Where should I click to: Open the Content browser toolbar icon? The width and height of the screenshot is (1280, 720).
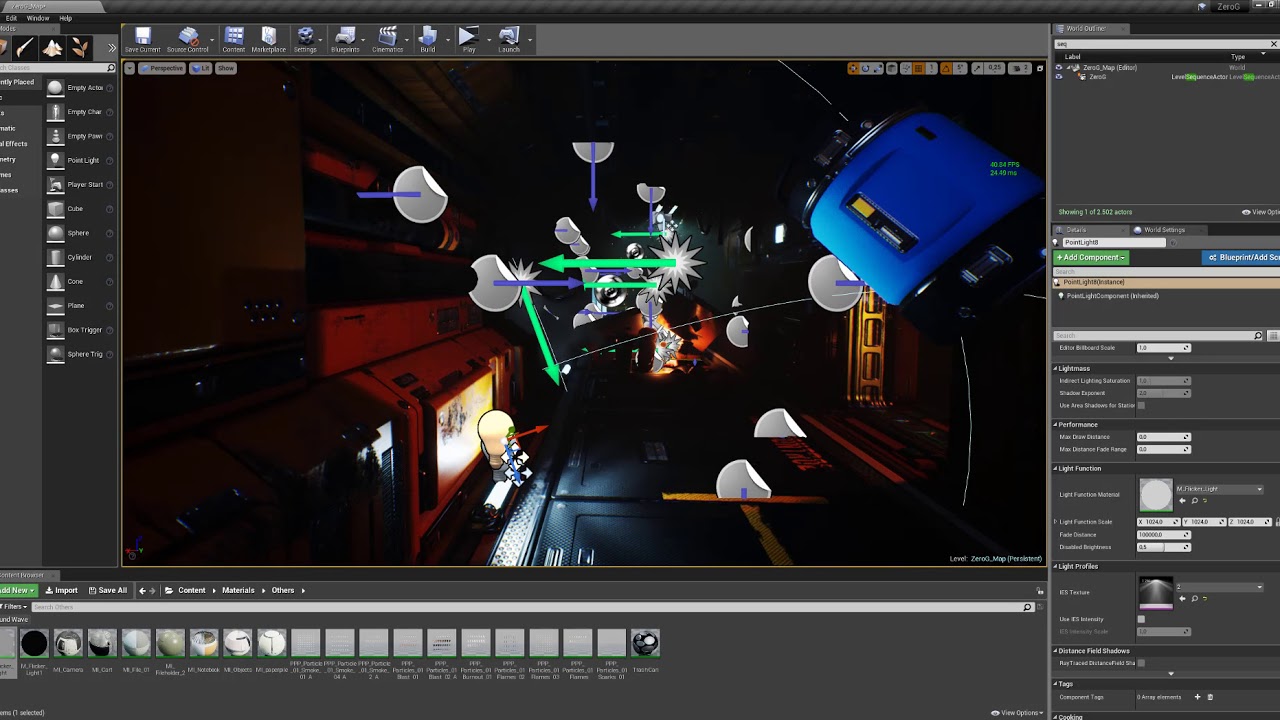click(x=234, y=39)
